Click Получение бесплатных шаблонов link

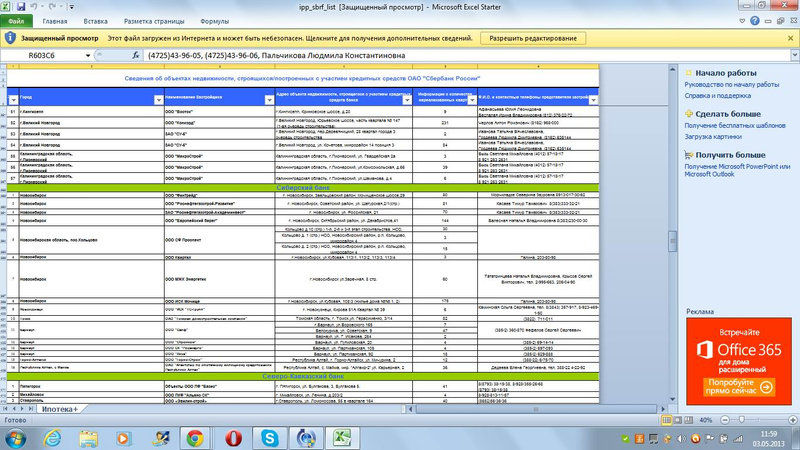(736, 126)
